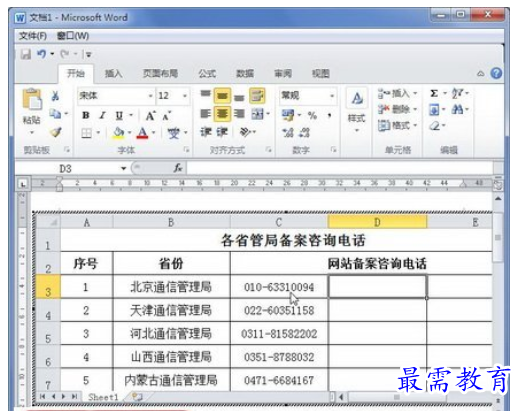The image size is (519, 411).
Task: Click the Borders icon
Action: point(86,133)
